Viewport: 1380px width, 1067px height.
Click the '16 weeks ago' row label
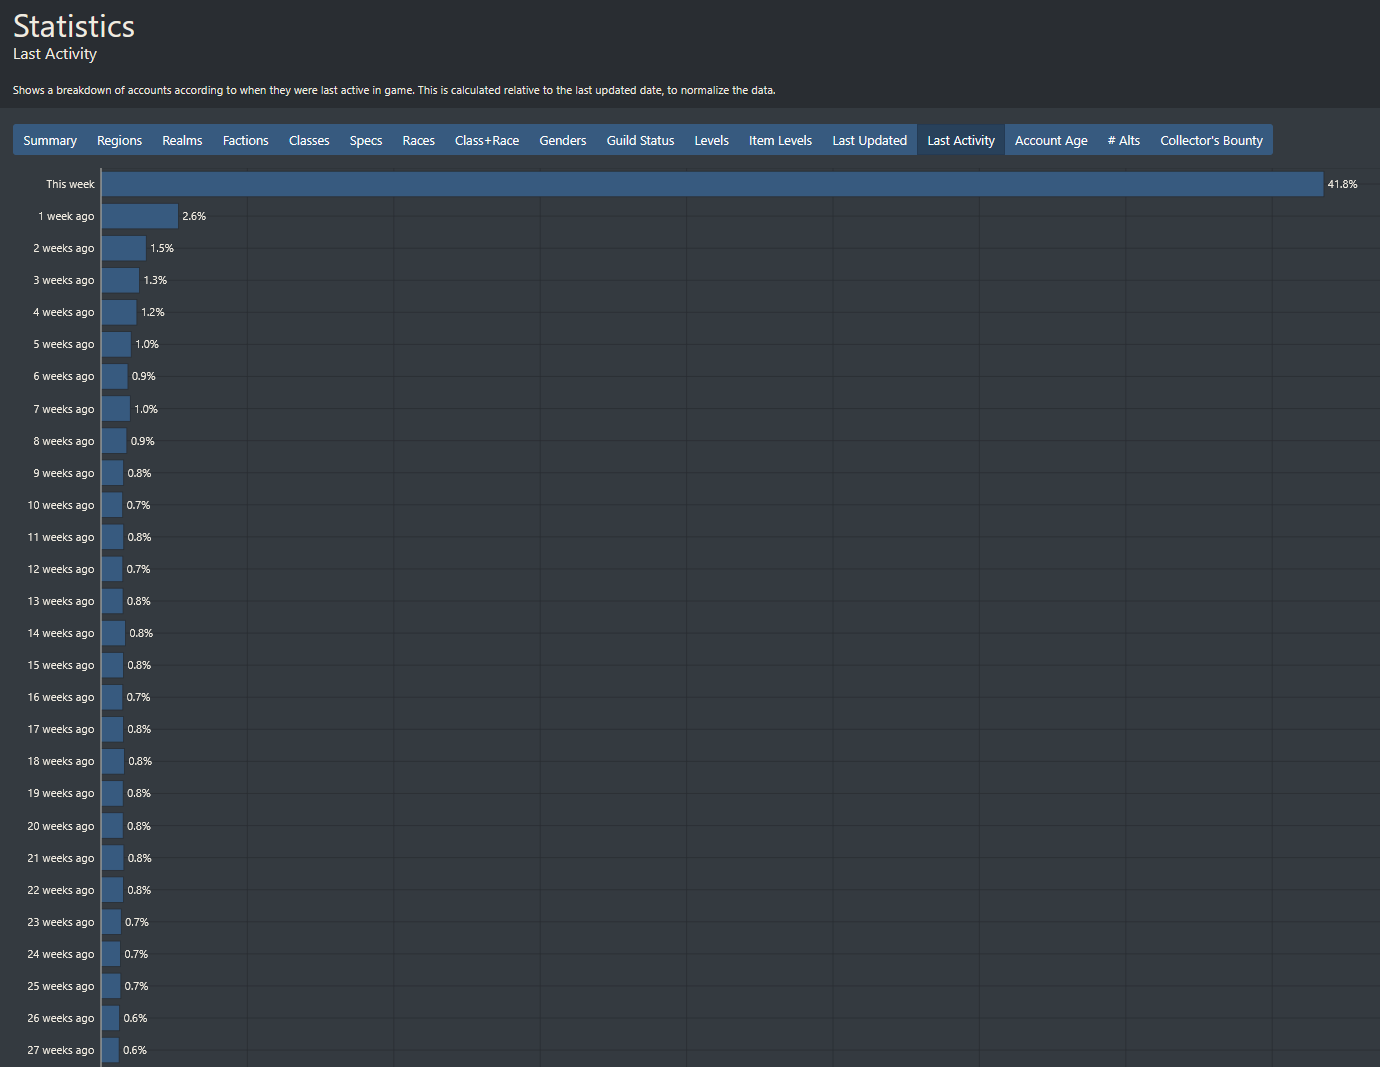(x=61, y=697)
